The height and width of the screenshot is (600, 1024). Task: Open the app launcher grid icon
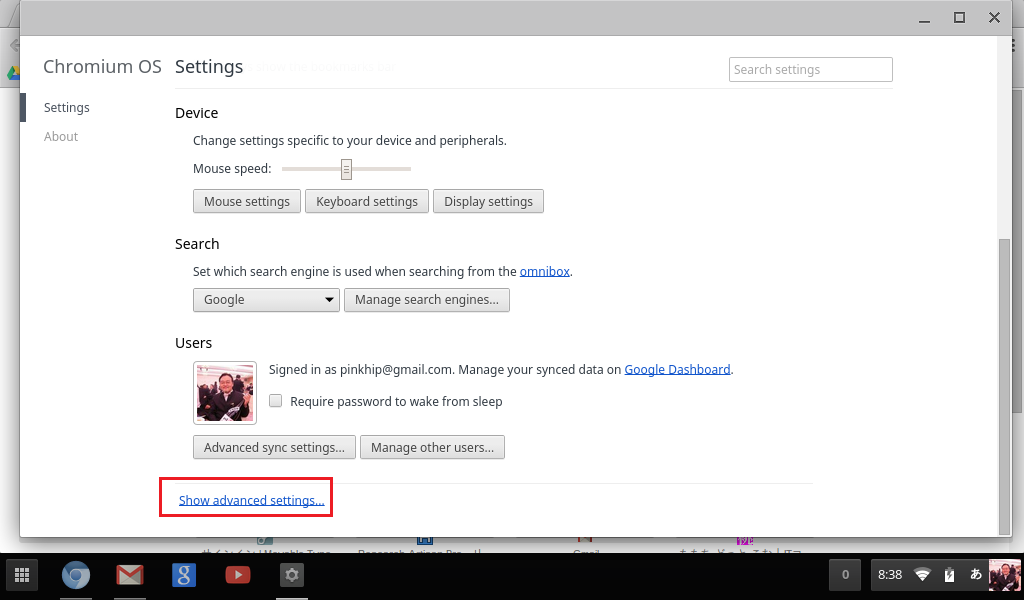[x=22, y=575]
